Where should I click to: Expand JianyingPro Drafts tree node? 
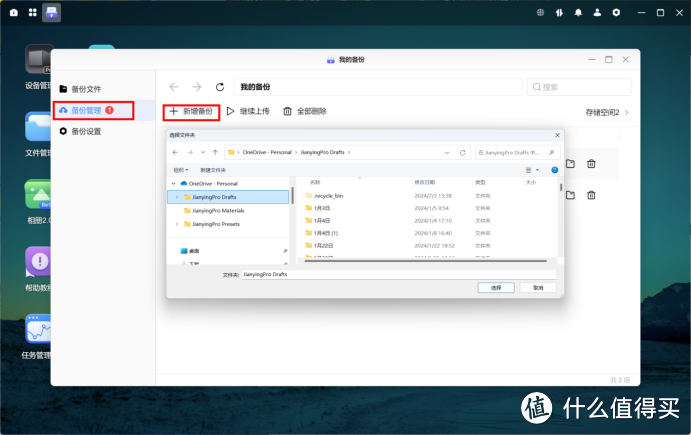click(x=177, y=197)
